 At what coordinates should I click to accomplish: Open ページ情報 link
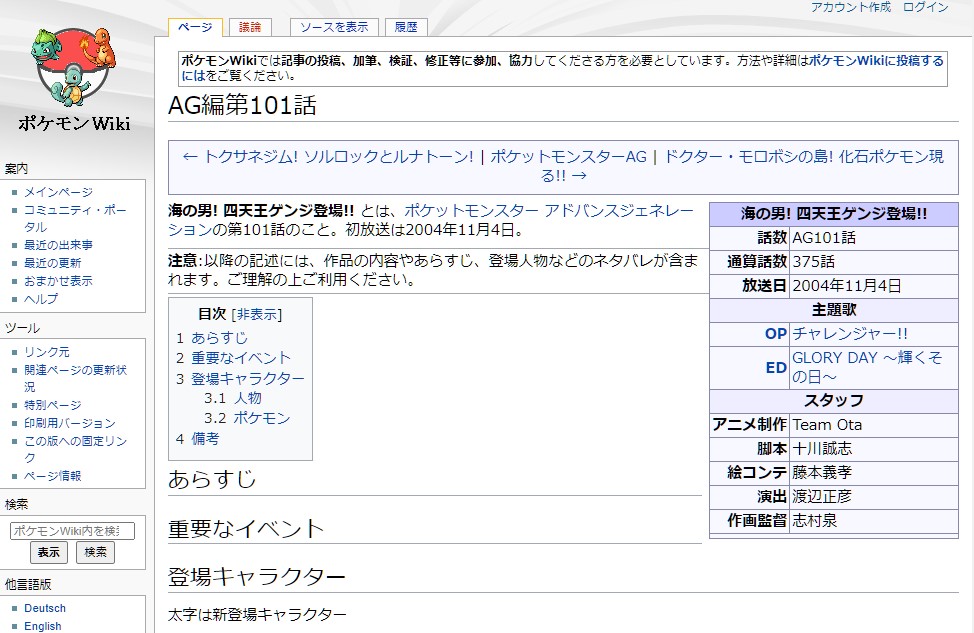click(x=52, y=476)
